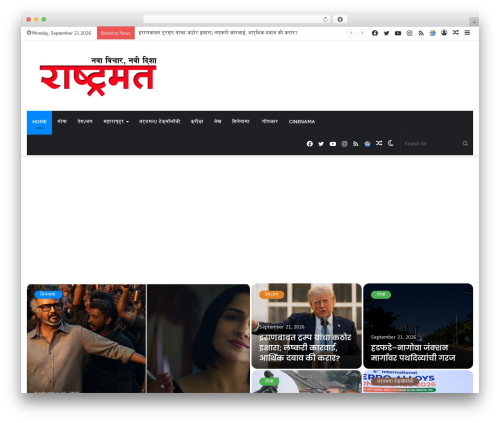Click the Monday, September 21 2026 date text

click(x=59, y=33)
